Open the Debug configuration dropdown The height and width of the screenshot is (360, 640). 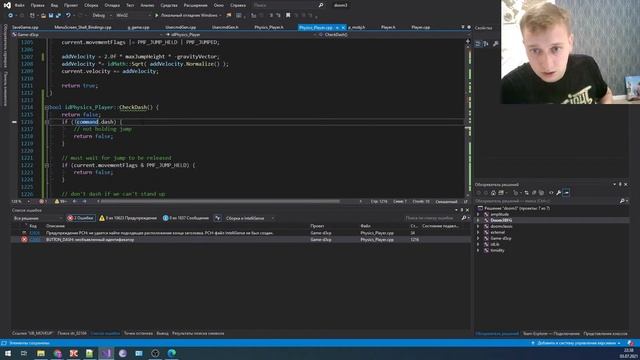pos(102,16)
